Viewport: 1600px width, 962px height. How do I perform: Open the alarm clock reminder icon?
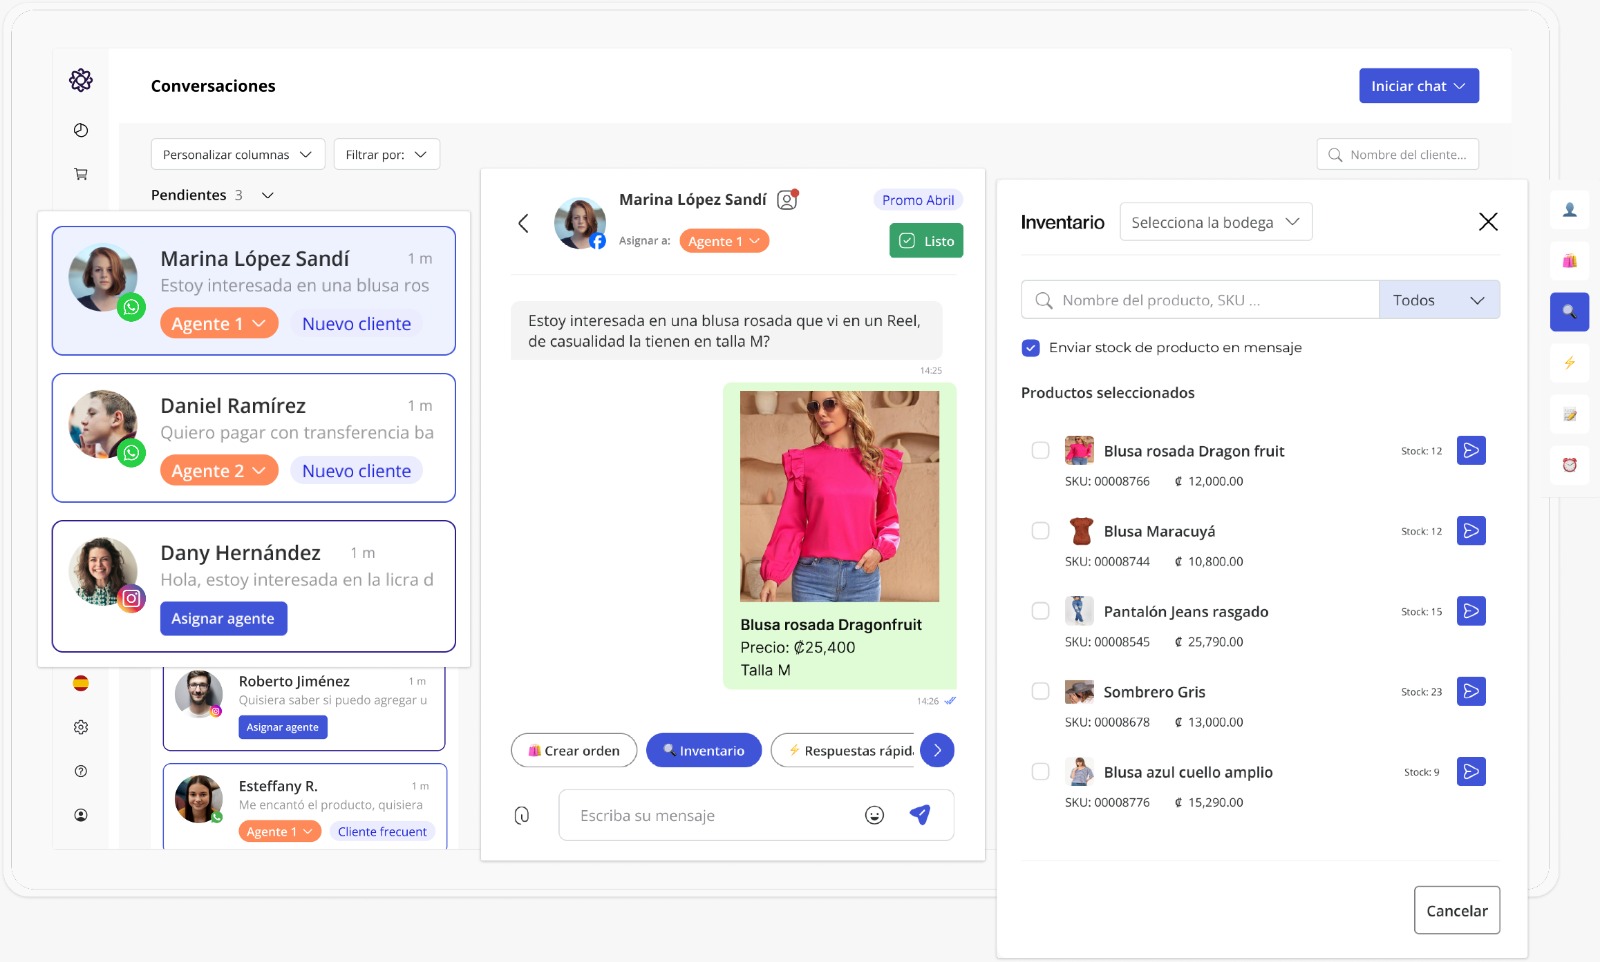click(1569, 465)
